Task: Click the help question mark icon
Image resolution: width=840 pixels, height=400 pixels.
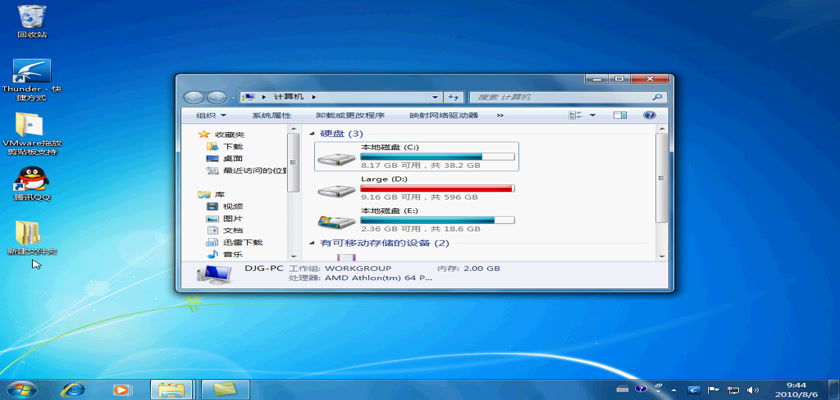Action: coord(649,115)
